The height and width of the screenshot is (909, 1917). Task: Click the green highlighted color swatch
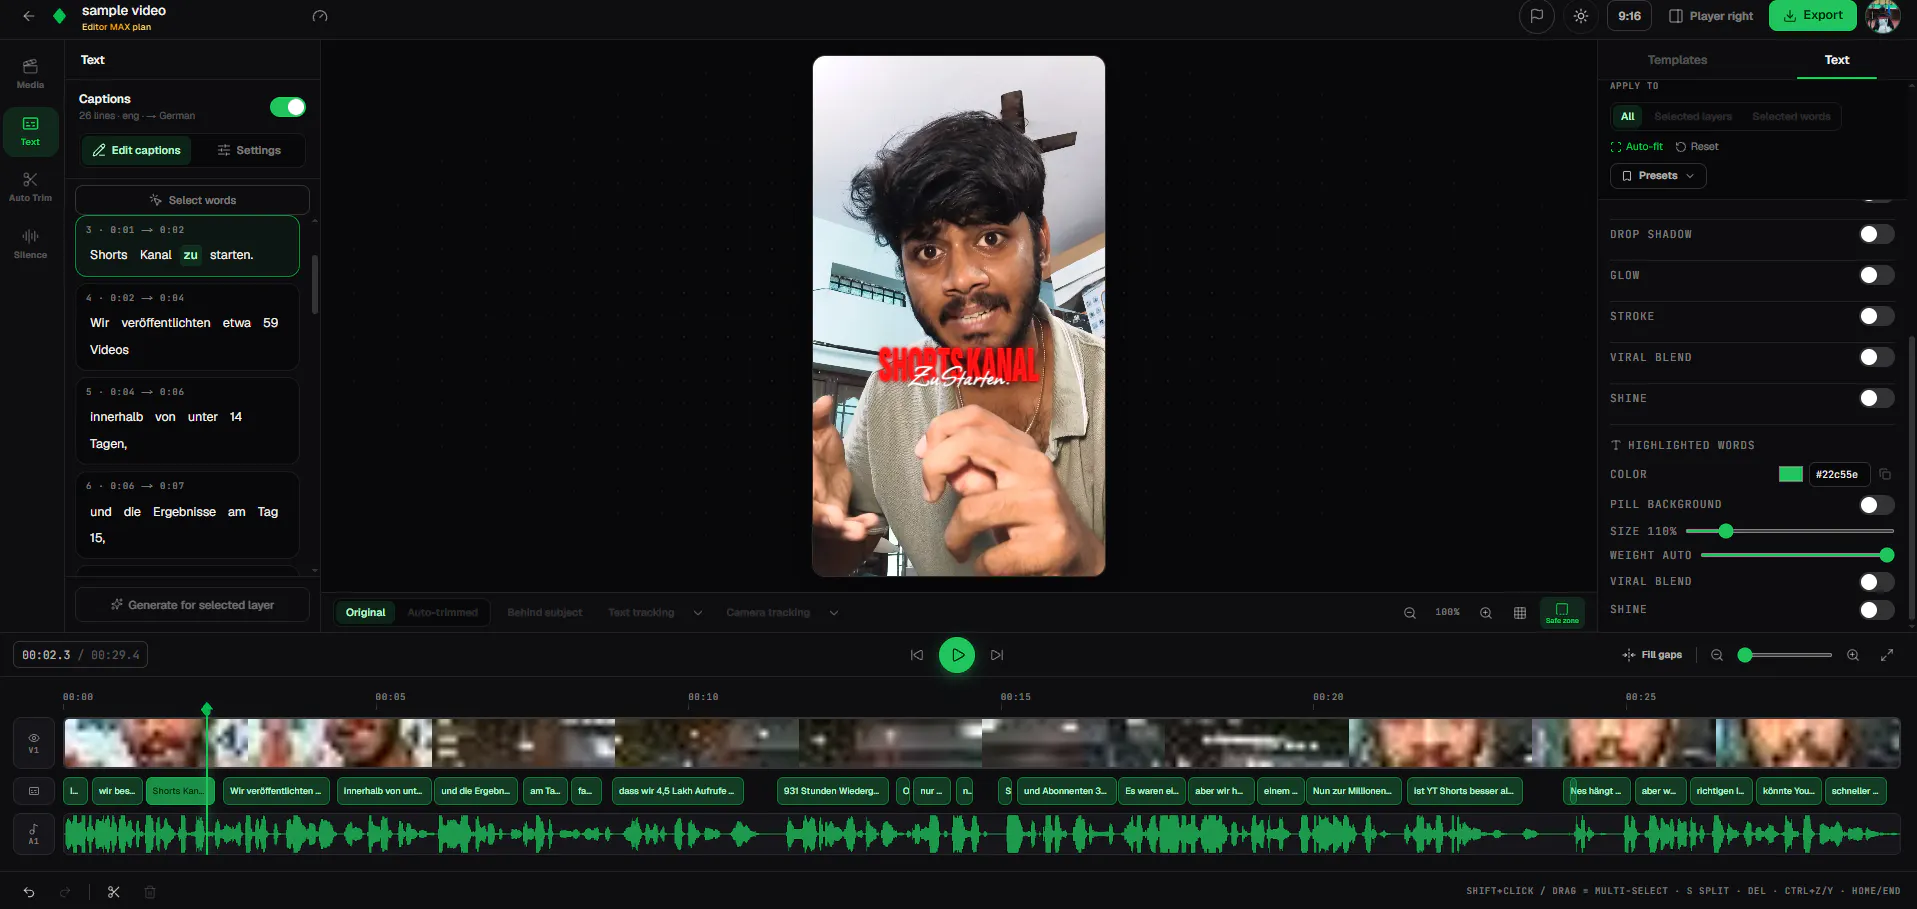click(x=1791, y=474)
